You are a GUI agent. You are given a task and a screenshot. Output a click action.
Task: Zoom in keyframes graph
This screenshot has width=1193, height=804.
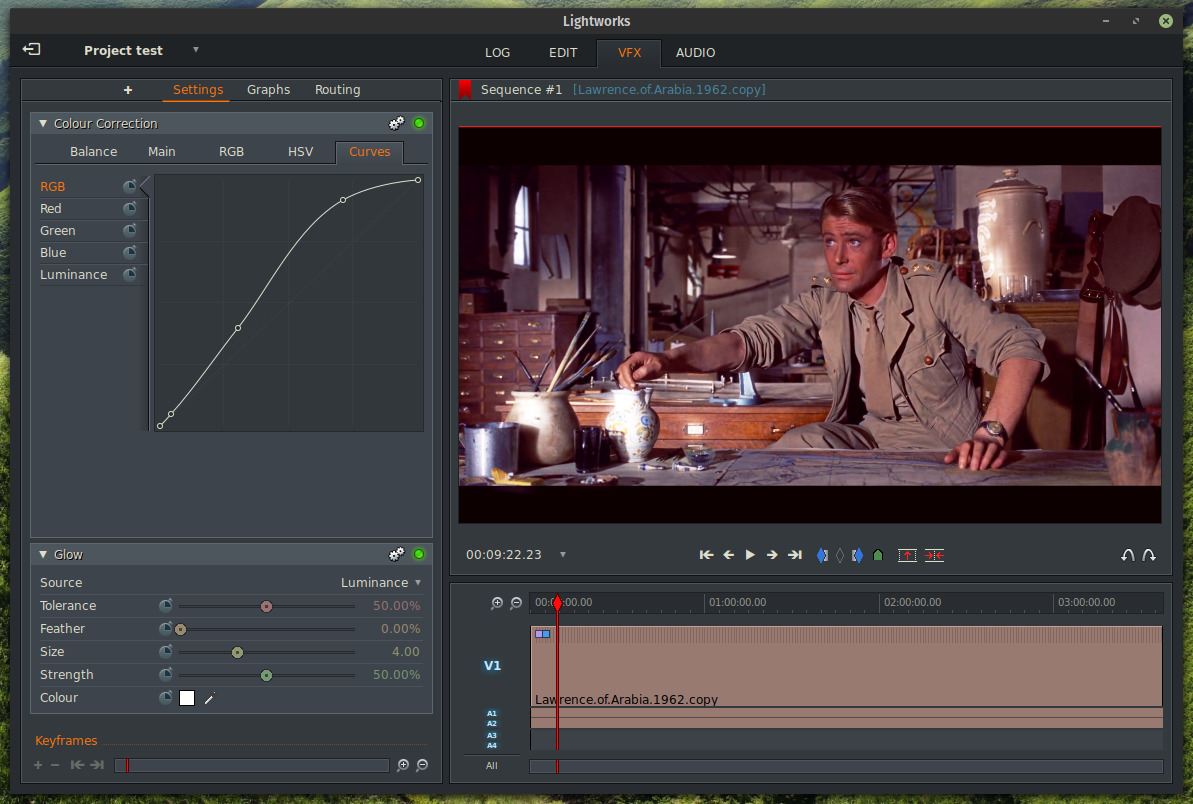403,765
